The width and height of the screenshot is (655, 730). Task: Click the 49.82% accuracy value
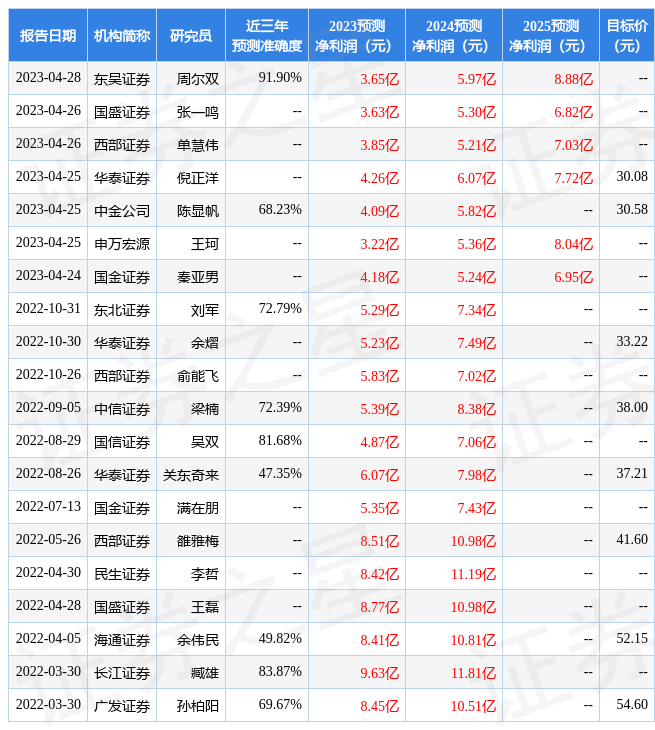(280, 639)
